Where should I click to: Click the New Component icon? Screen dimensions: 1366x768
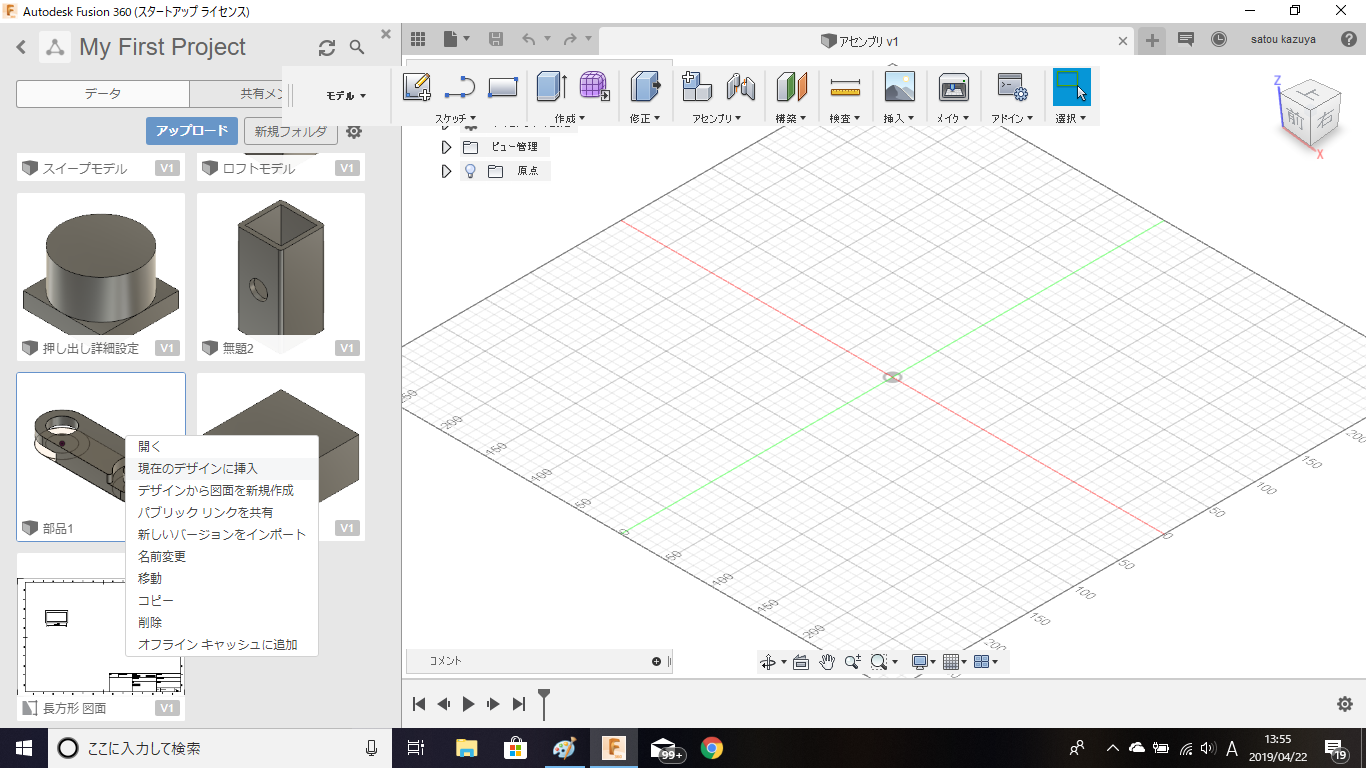pyautogui.click(x=697, y=87)
